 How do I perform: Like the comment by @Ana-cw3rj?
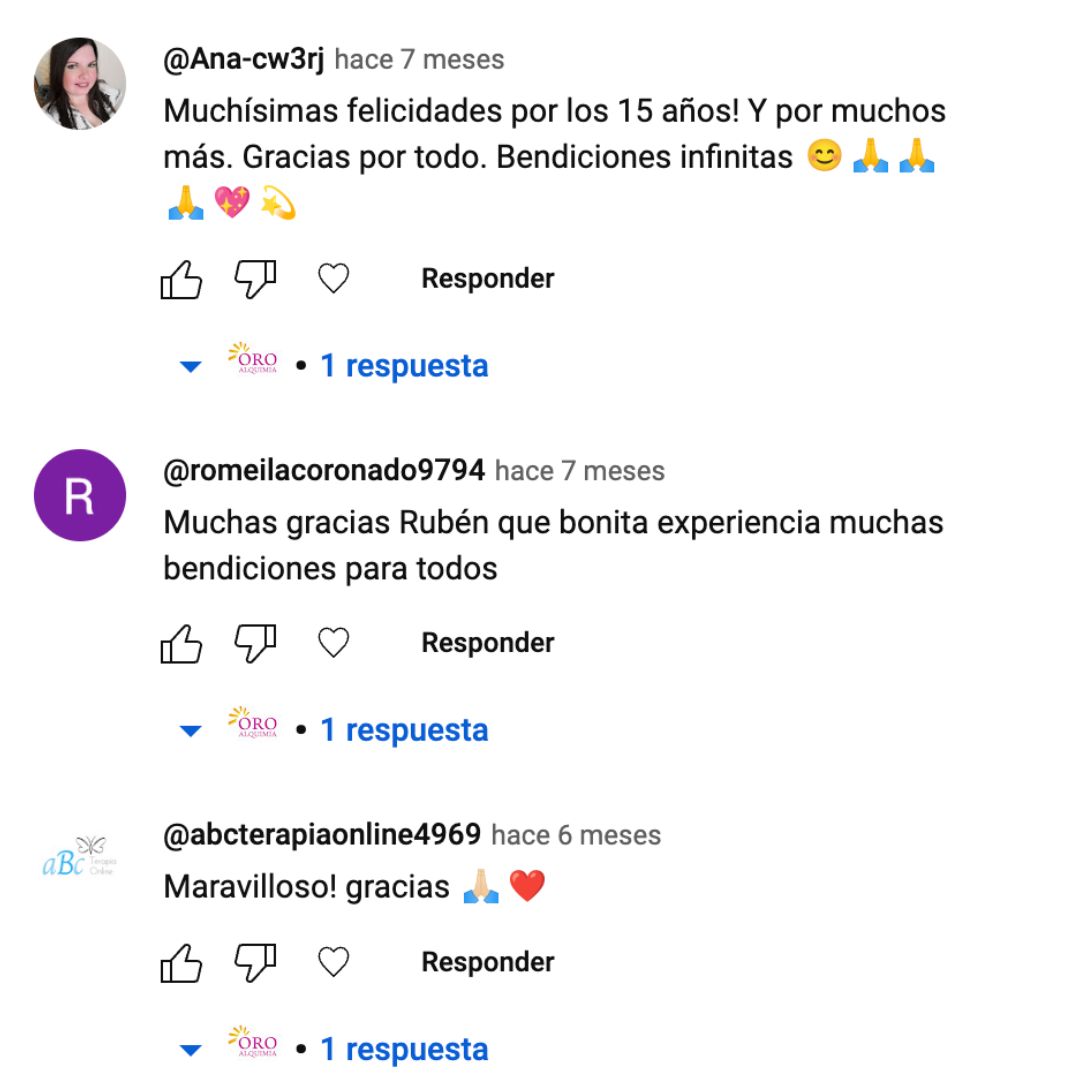pos(181,280)
